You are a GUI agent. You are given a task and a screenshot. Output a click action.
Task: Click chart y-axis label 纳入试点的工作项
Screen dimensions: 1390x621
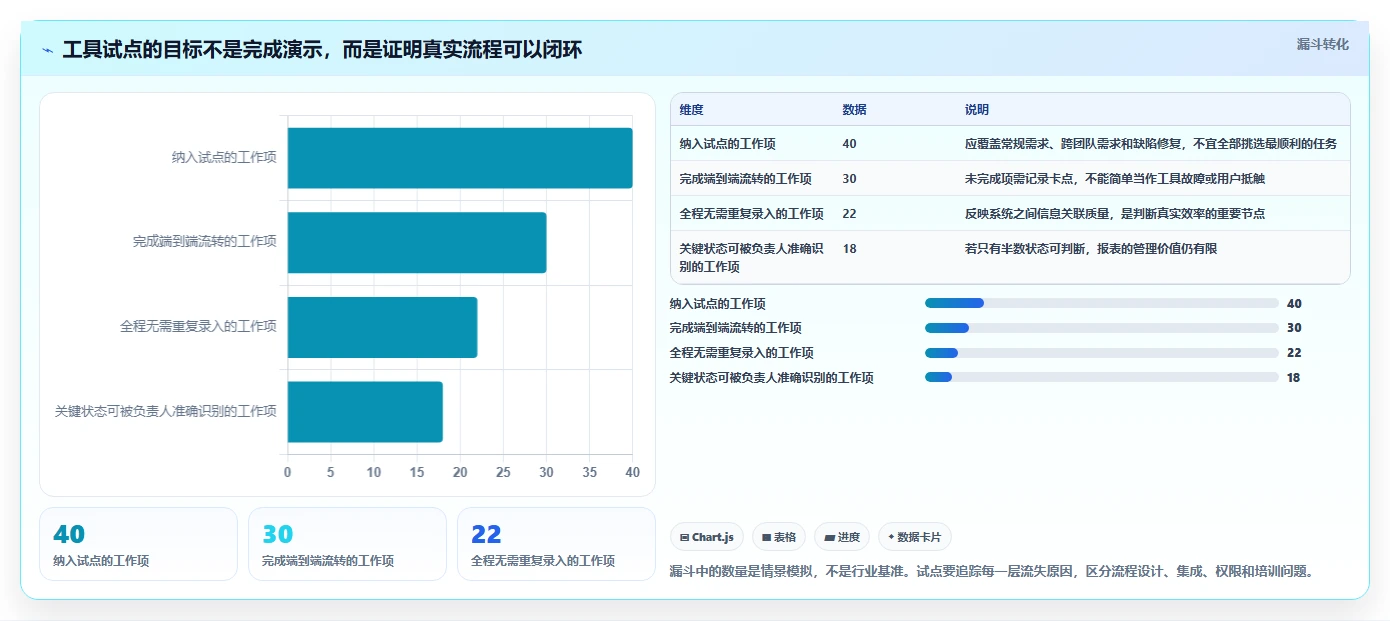pos(224,158)
